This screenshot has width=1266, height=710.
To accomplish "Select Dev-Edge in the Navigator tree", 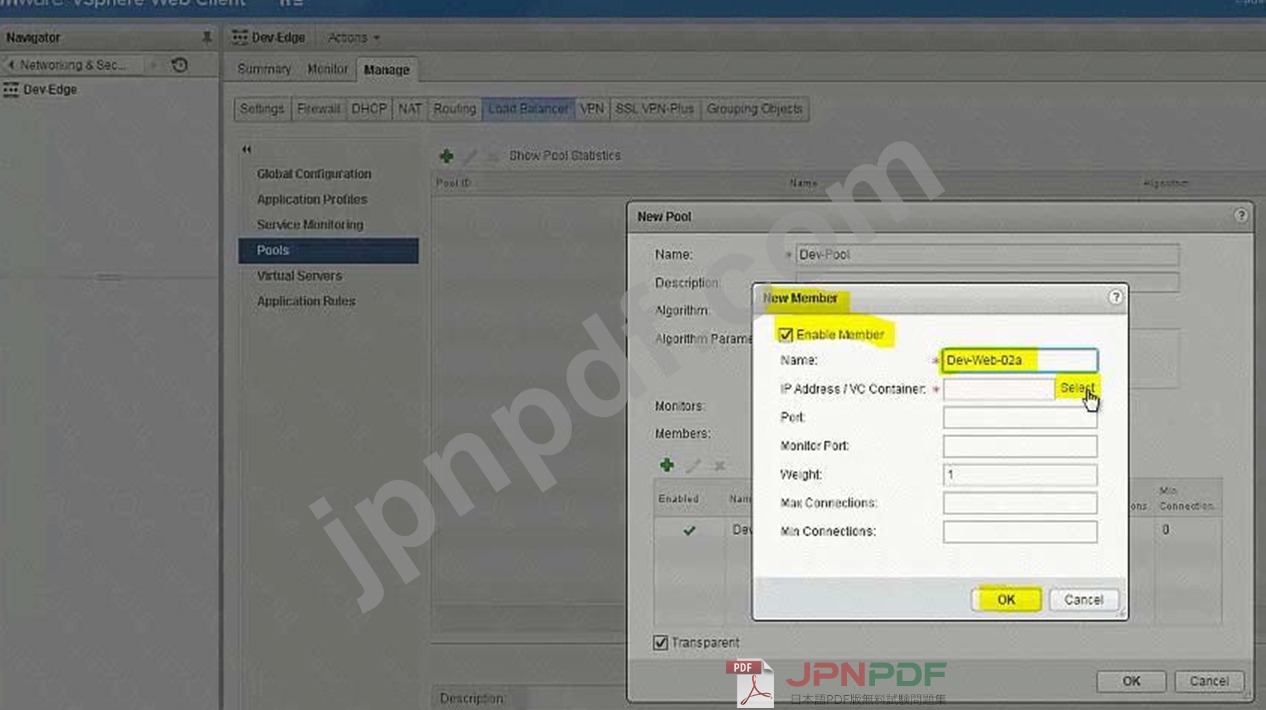I will tap(50, 89).
